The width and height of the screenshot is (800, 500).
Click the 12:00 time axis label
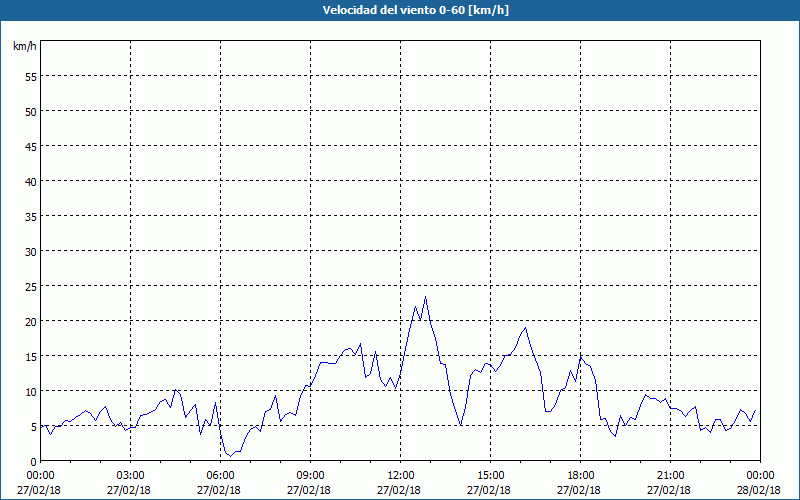tap(399, 476)
